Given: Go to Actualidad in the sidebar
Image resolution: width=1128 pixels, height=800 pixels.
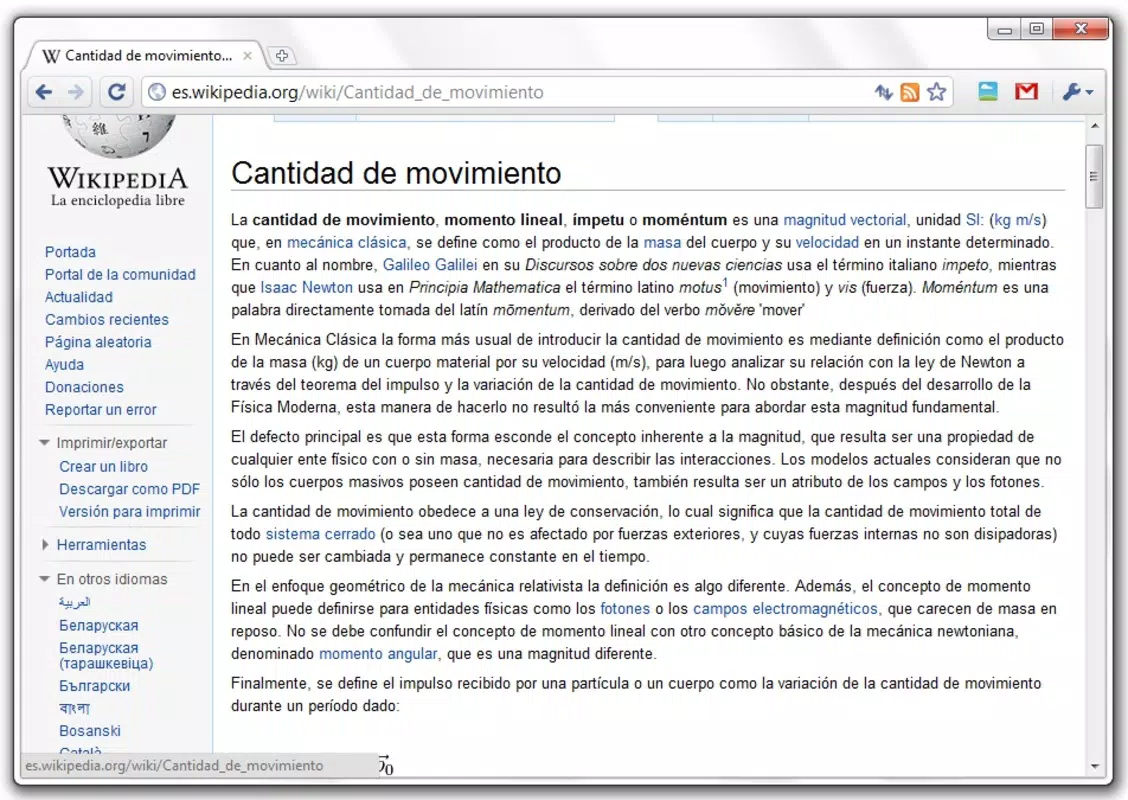Looking at the screenshot, I should 79,296.
